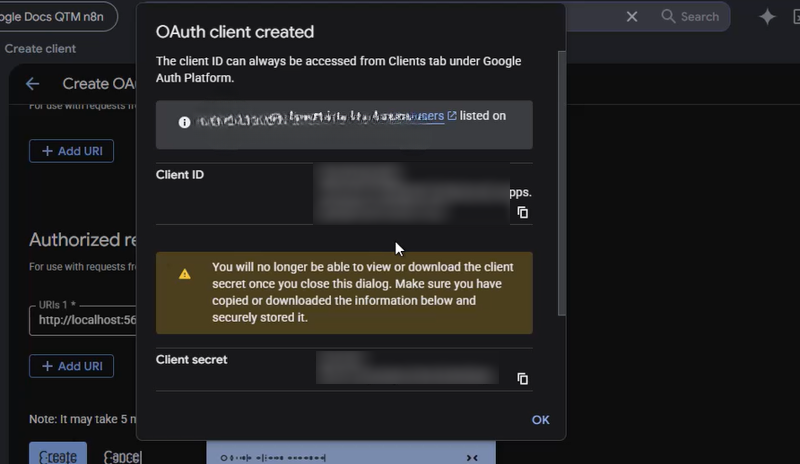Image resolution: width=800 pixels, height=464 pixels.
Task: Click the Search magnifier in top bar
Action: pyautogui.click(x=668, y=16)
